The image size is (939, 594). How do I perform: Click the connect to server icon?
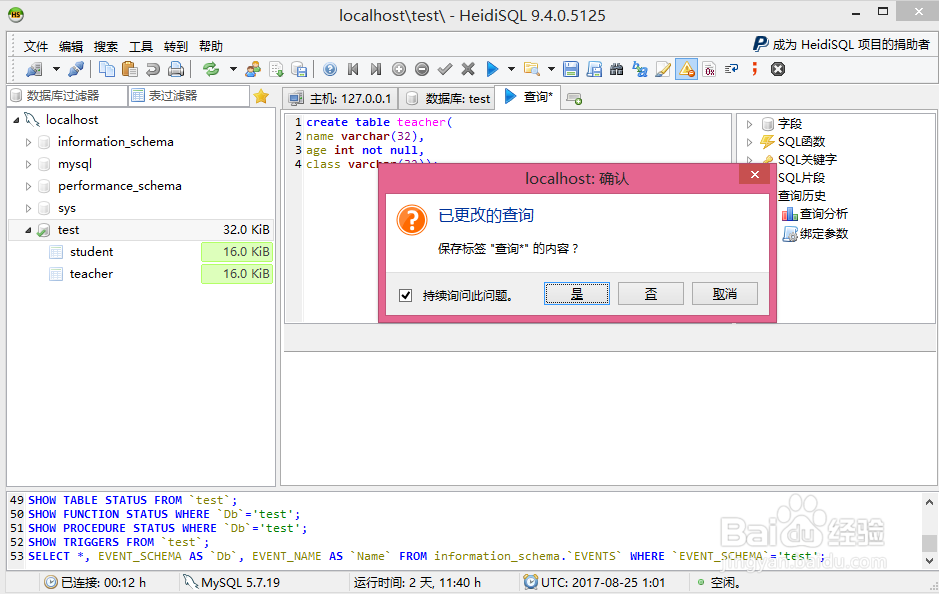click(x=34, y=69)
